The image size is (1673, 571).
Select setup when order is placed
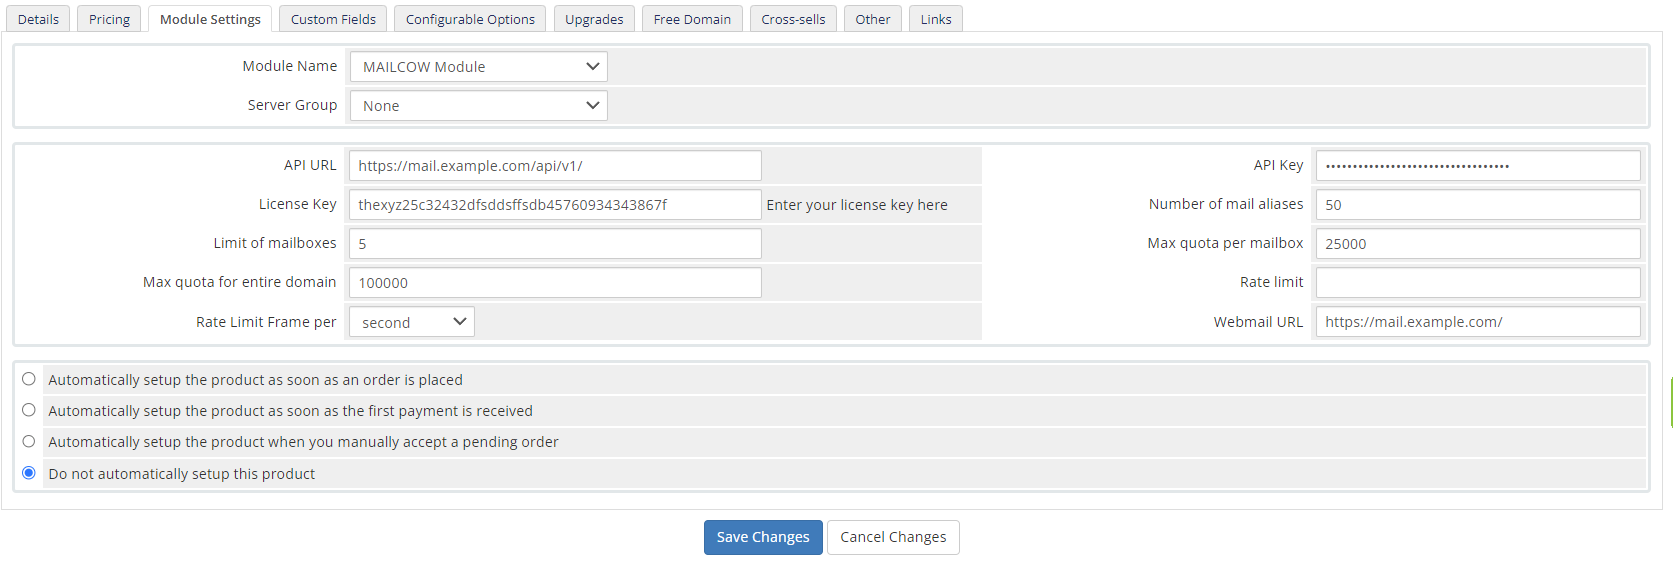(x=29, y=379)
